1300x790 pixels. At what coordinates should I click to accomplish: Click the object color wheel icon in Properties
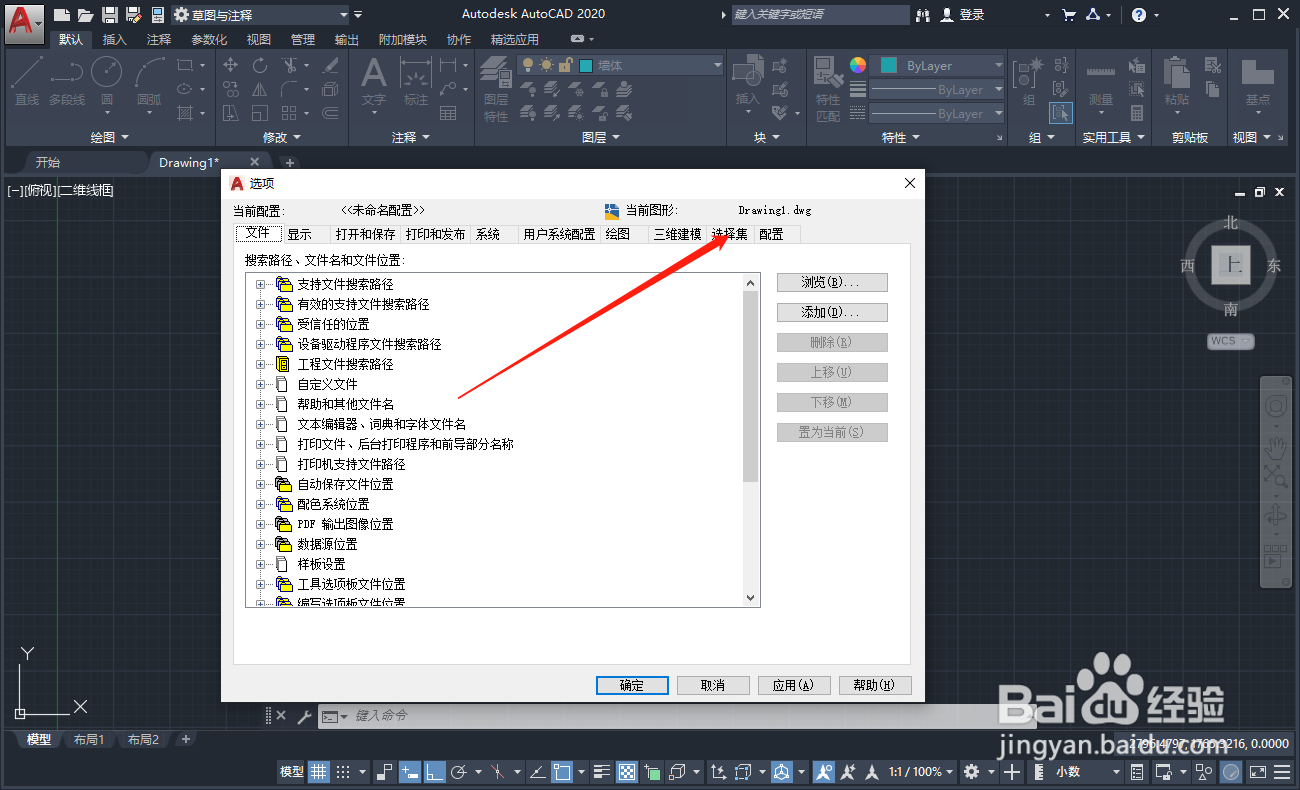(x=858, y=65)
